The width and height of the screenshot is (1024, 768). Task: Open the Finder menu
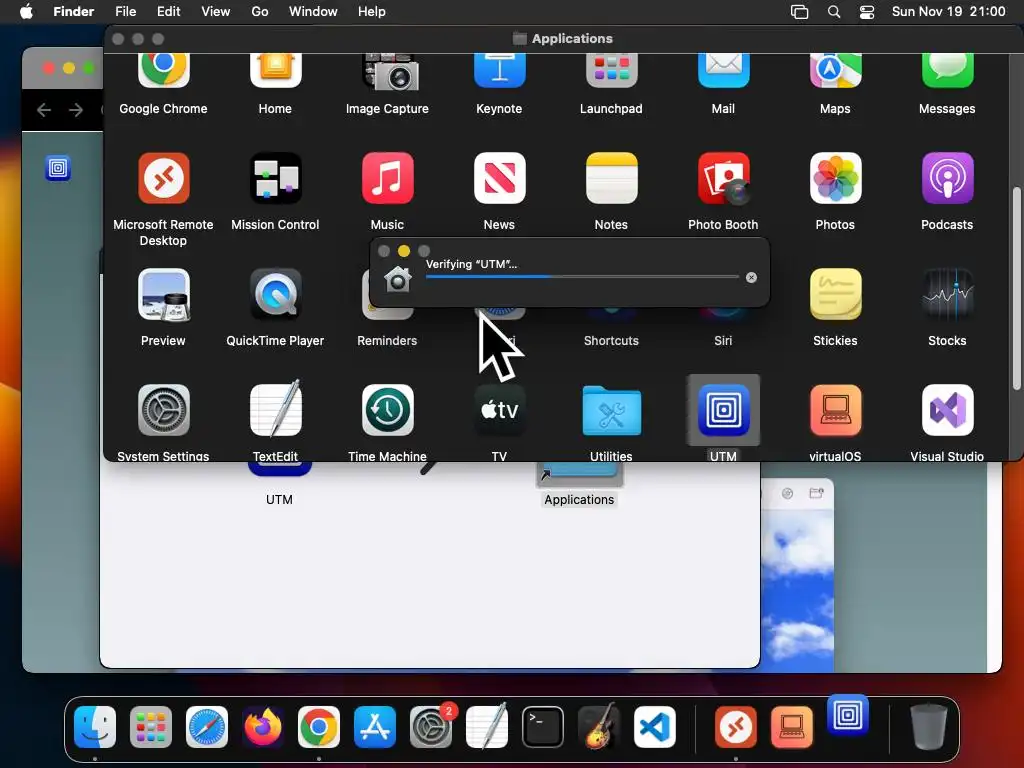tap(73, 12)
